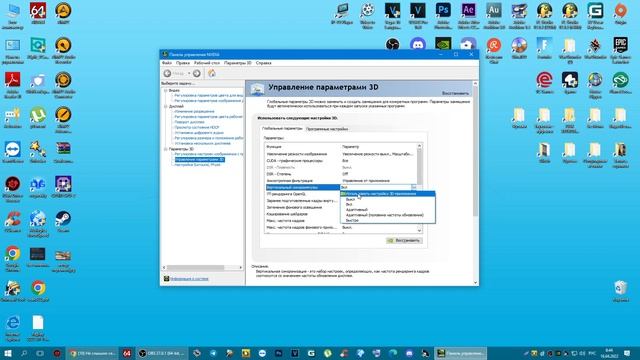Screen dimensions: 640x360
Task: Choose the Вкл option in dropdown list
Action: point(388,204)
